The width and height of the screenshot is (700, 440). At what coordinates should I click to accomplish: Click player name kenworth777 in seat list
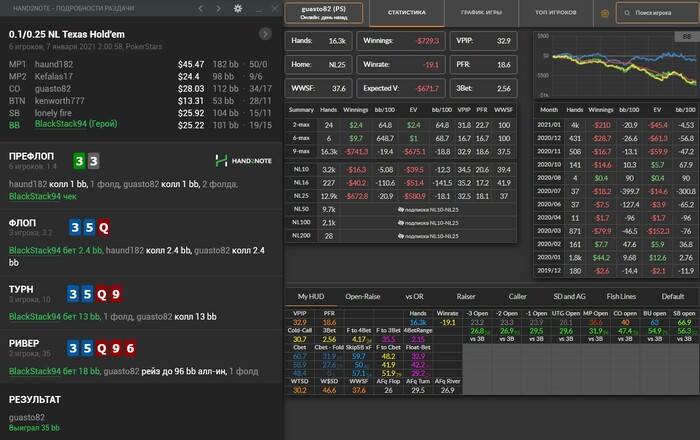pos(59,101)
